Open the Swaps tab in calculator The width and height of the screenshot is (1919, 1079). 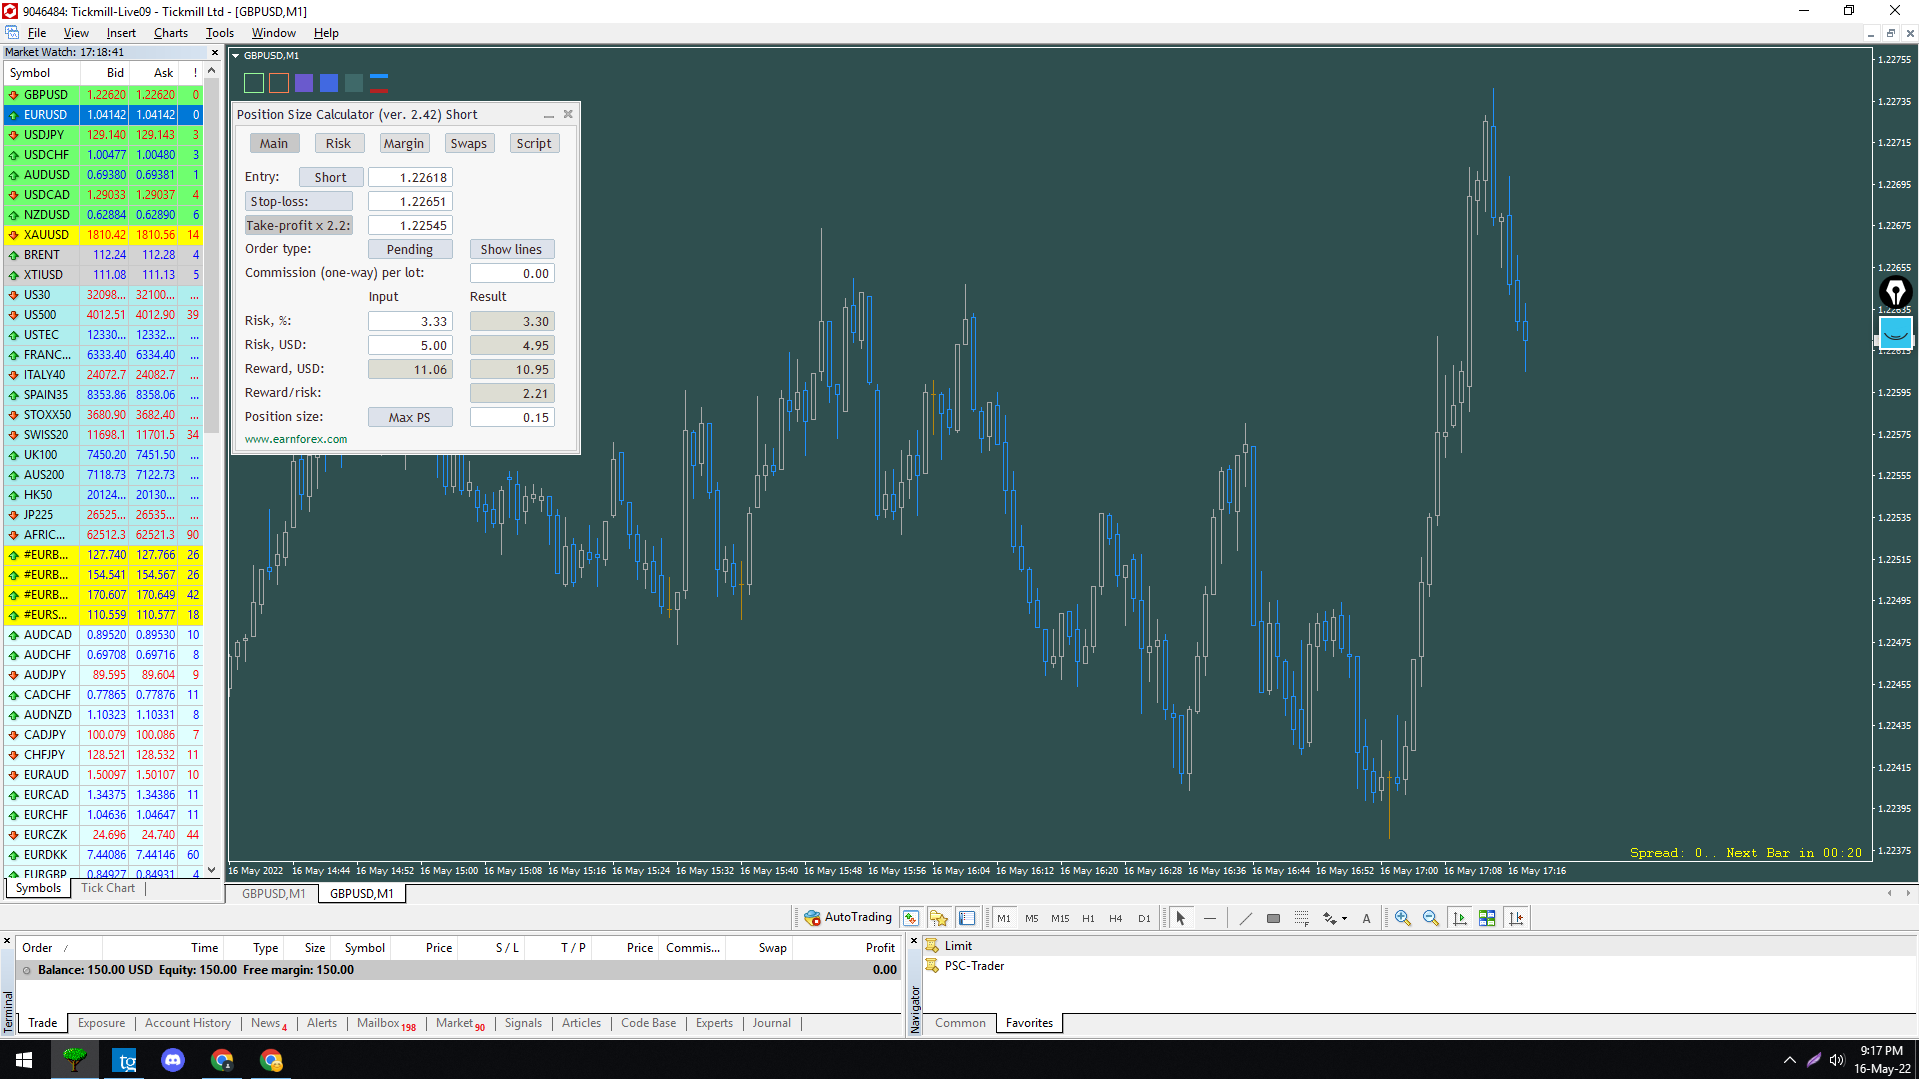click(x=469, y=143)
